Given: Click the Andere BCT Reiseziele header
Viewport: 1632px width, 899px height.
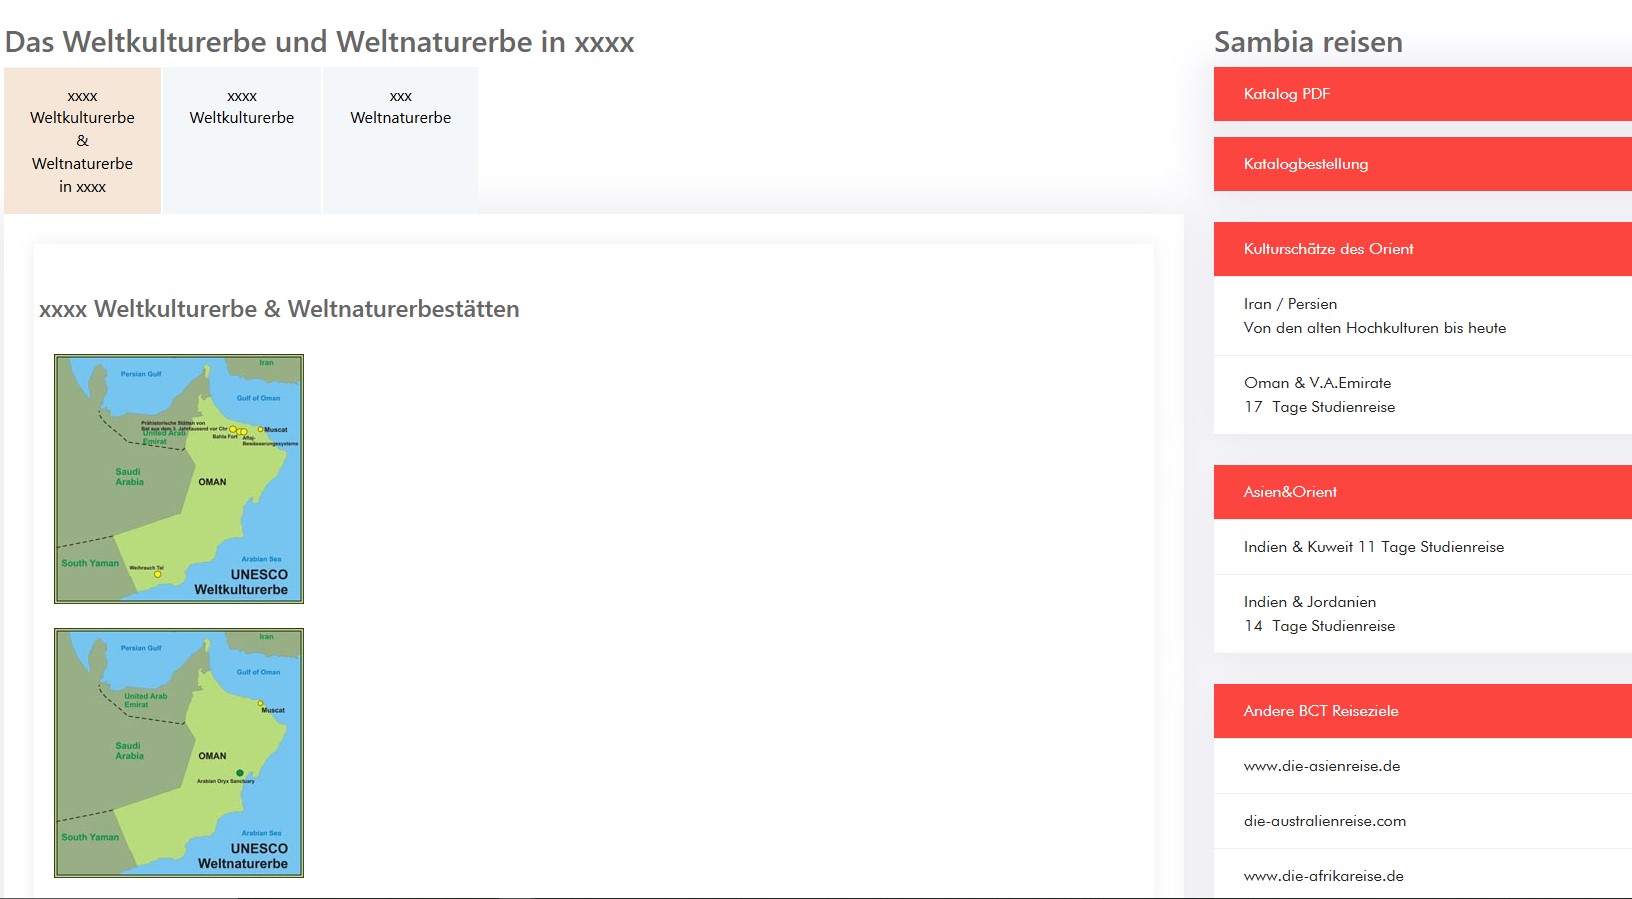Looking at the screenshot, I should tap(1423, 711).
